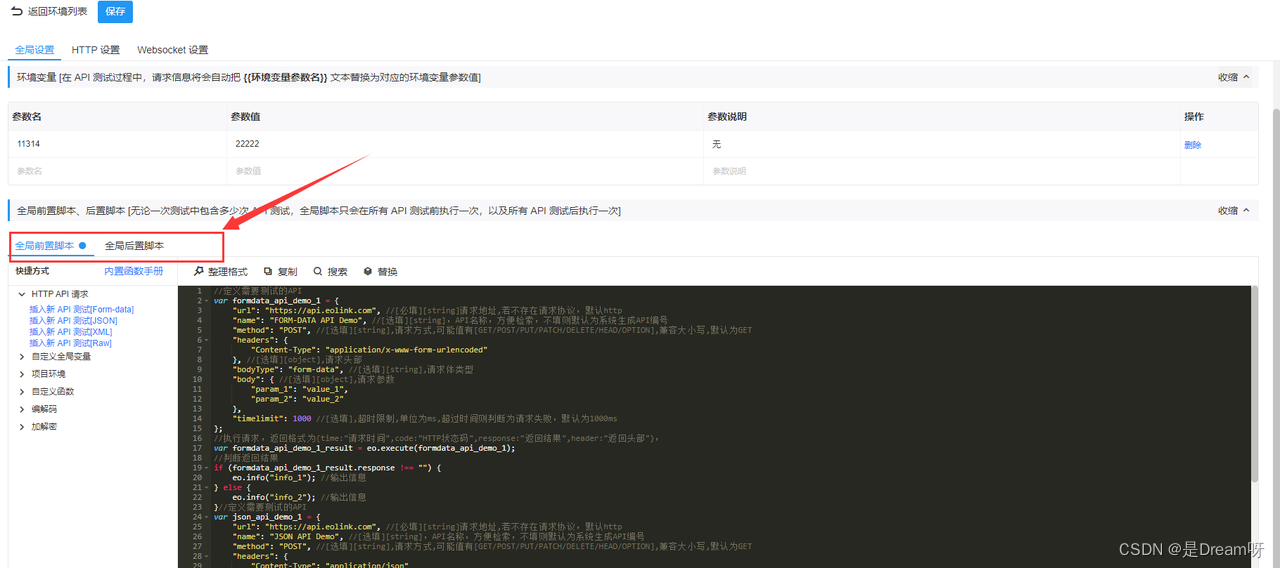
Task: Collapse the 全局前置脚本、后置脚本 section with 收缩
Action: click(x=1233, y=211)
